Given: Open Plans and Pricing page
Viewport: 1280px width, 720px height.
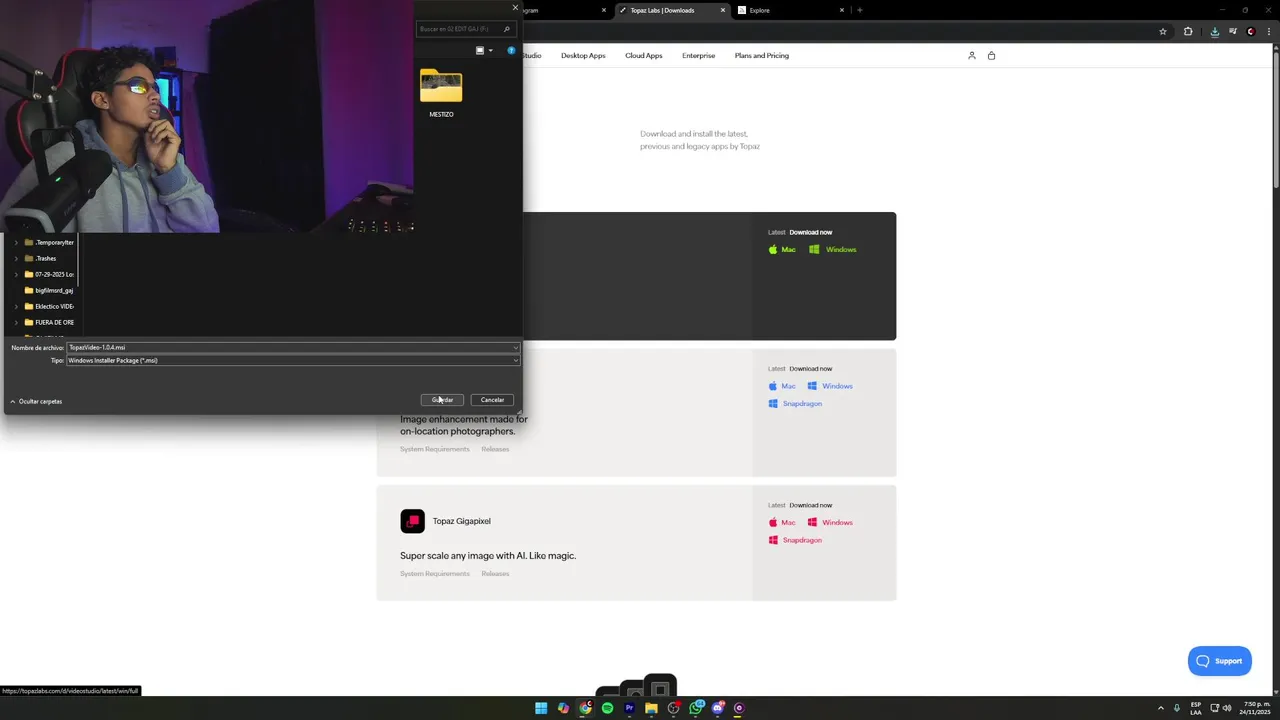Looking at the screenshot, I should tap(762, 55).
